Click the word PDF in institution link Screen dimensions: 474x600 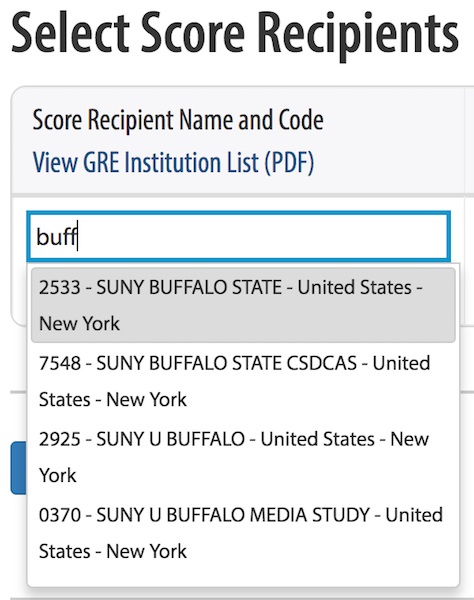290,163
